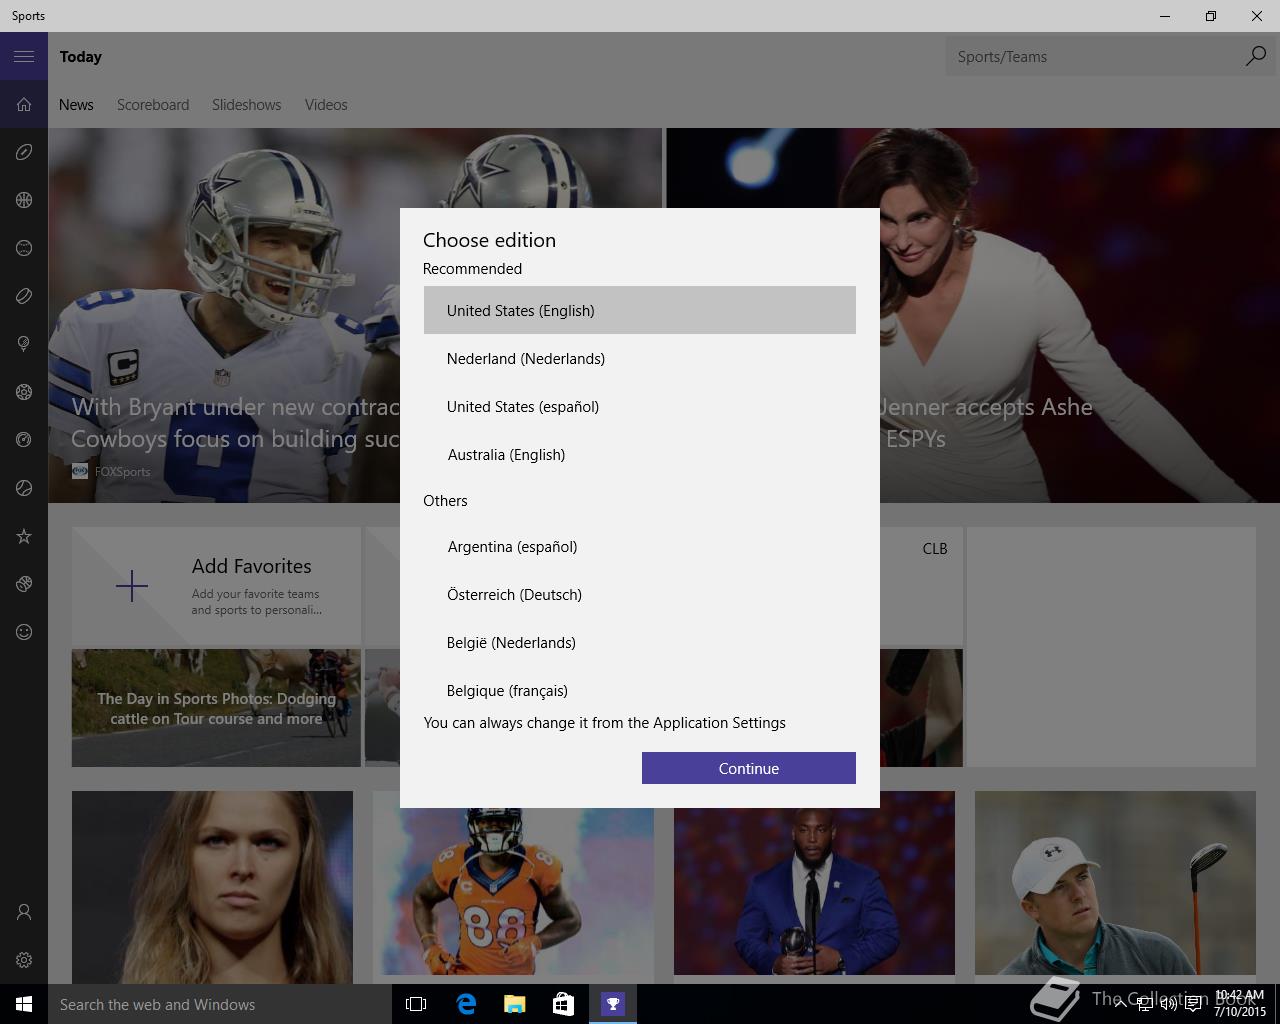Select United States (English) edition
The width and height of the screenshot is (1280, 1024).
pyautogui.click(x=640, y=310)
